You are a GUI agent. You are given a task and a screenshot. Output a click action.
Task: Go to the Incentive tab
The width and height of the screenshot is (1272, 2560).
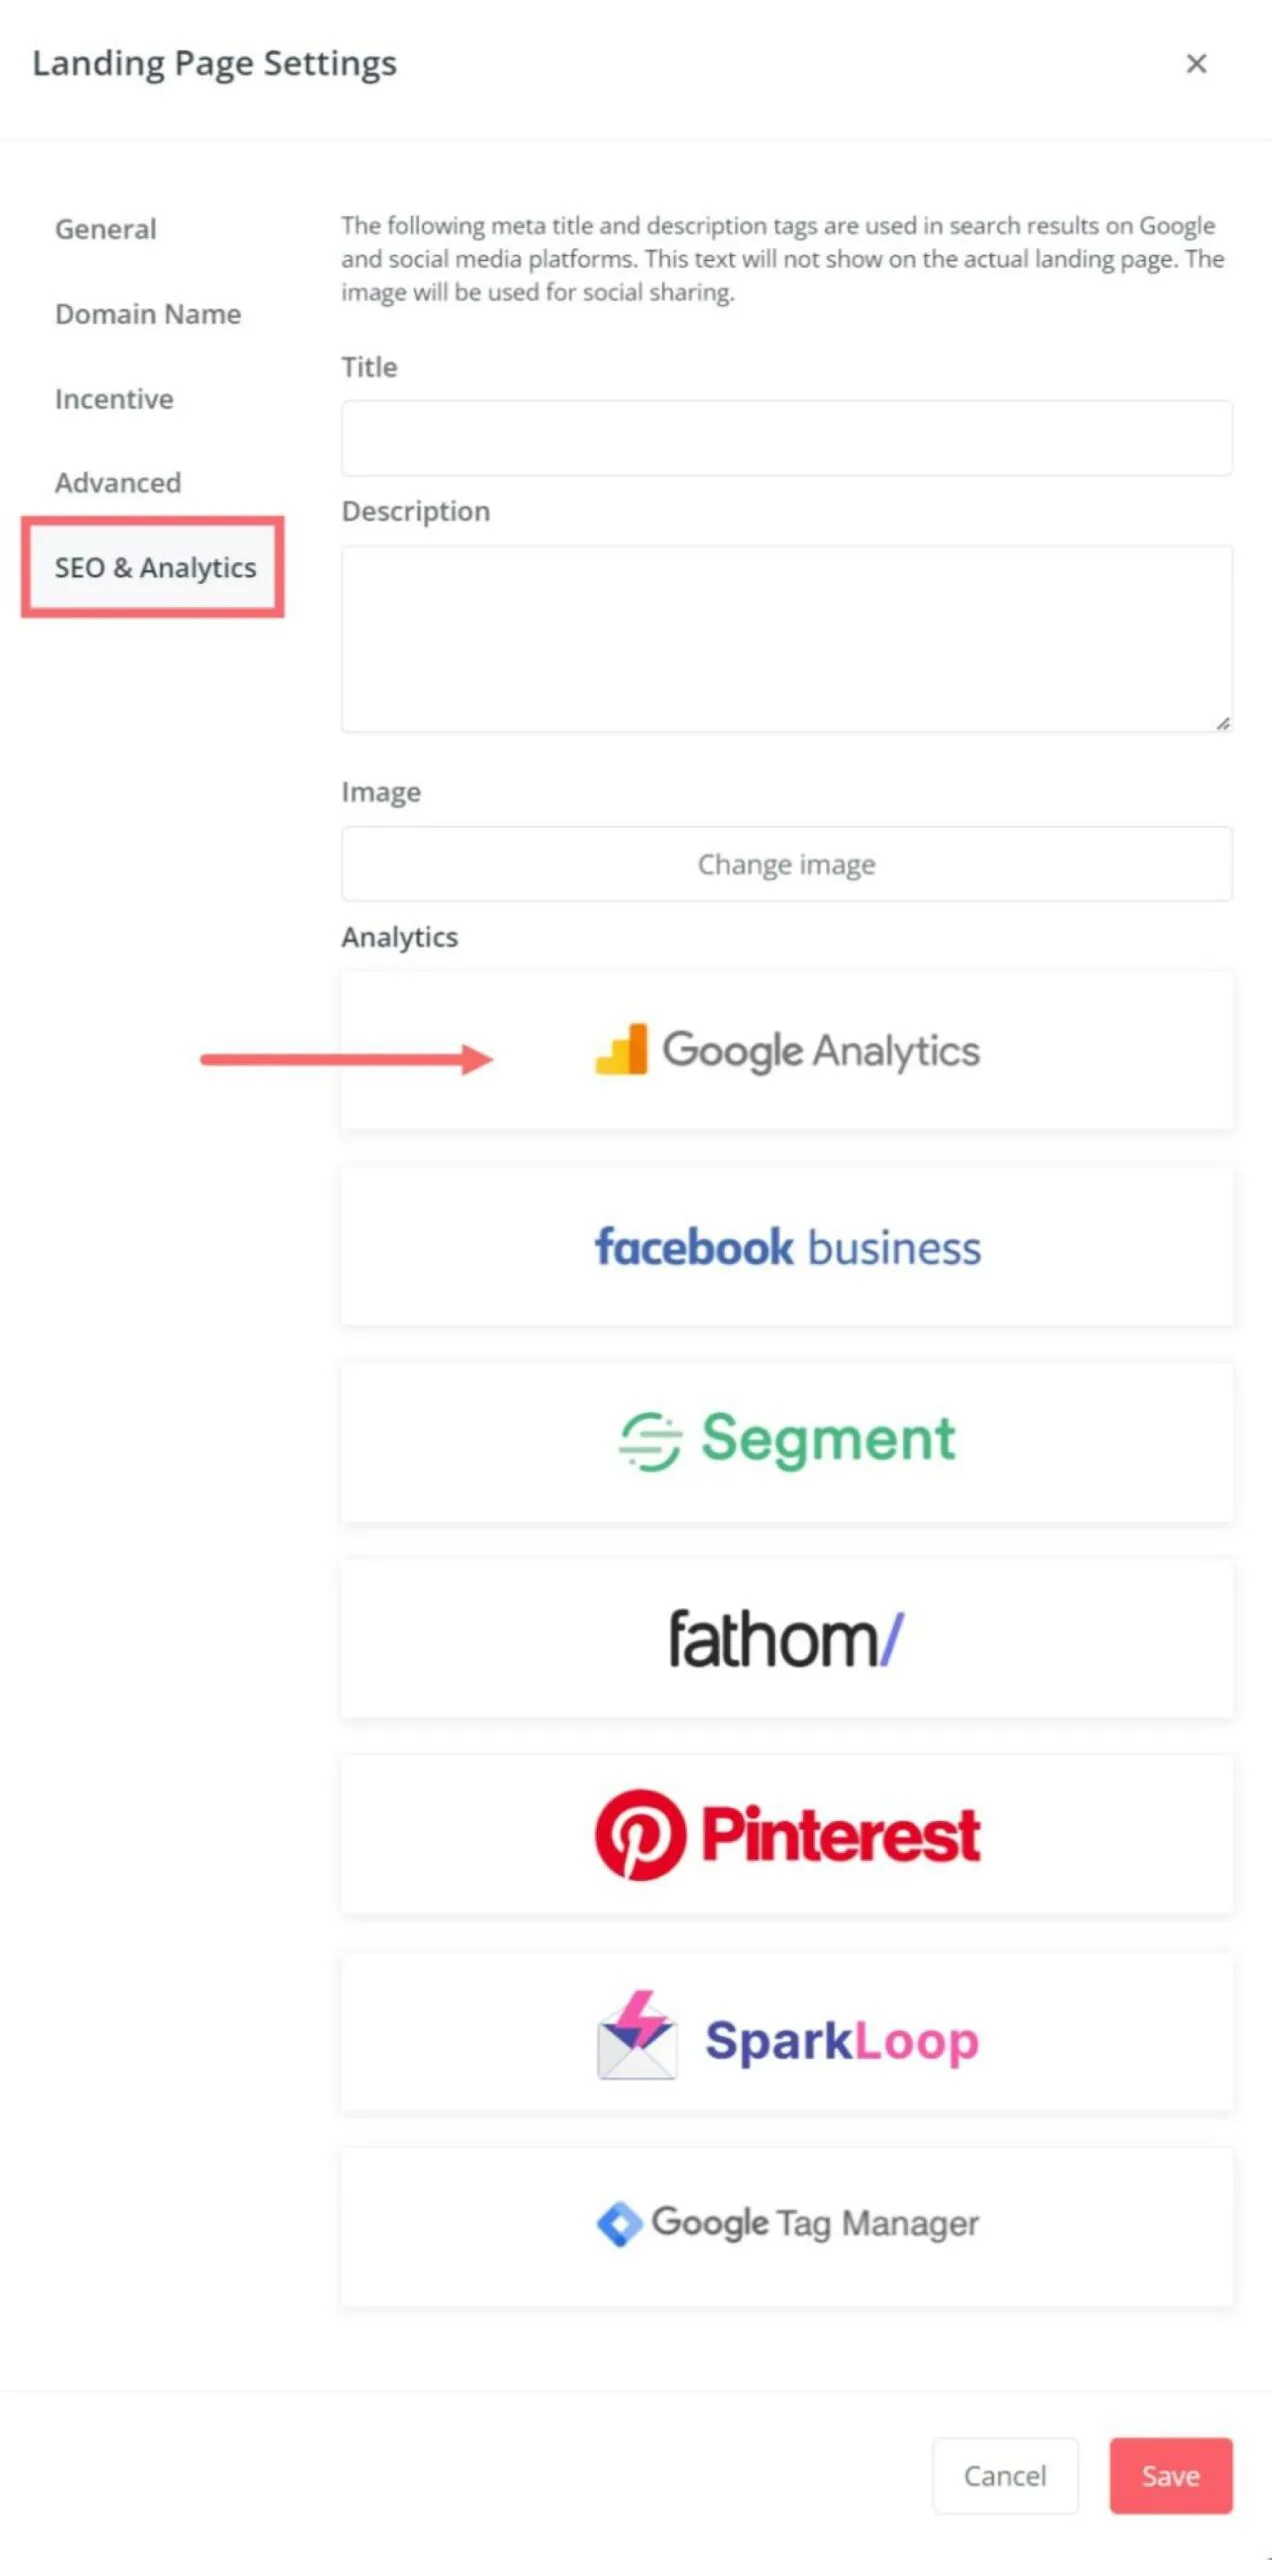(x=114, y=399)
